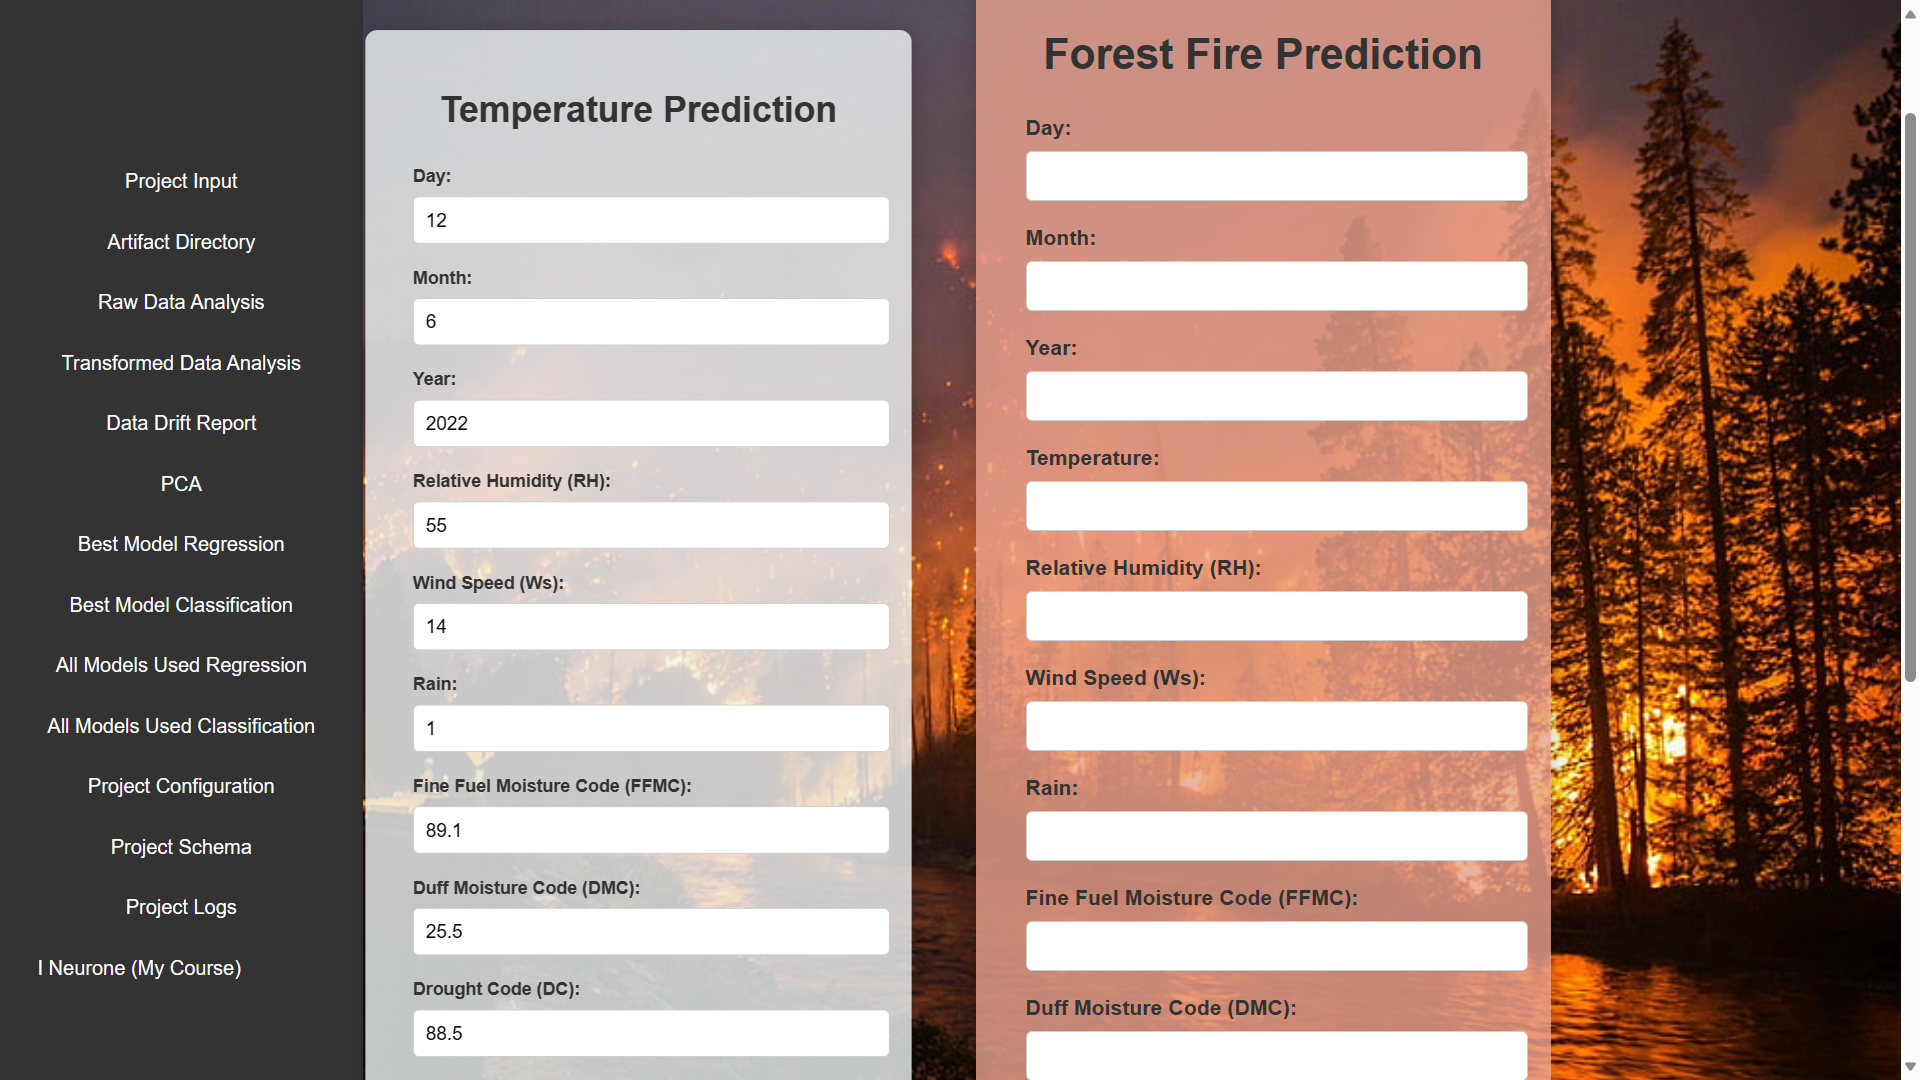Screen dimensions: 1920x1080
Task: View the Raw Data Analysis page
Action: tap(180, 301)
